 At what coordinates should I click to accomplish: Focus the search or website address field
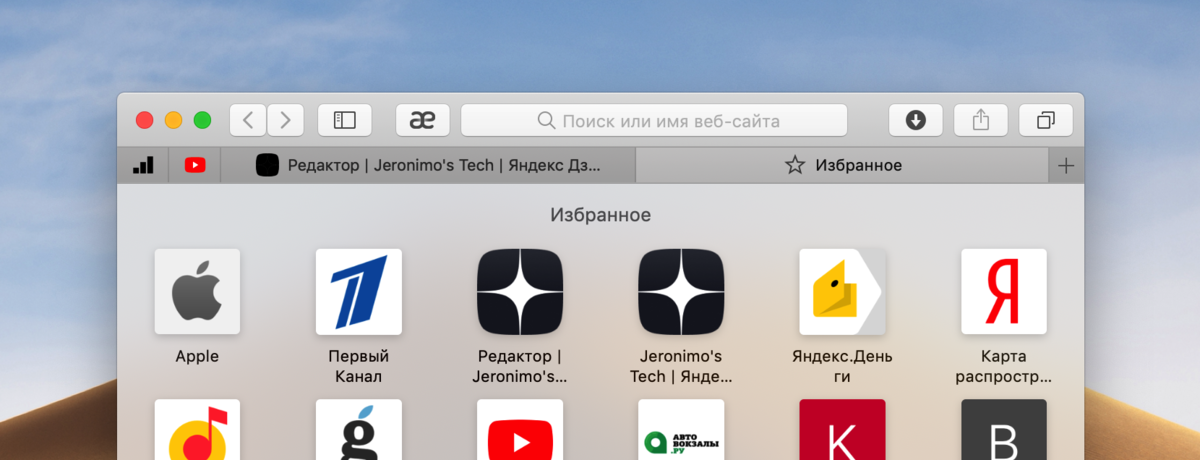pyautogui.click(x=654, y=120)
